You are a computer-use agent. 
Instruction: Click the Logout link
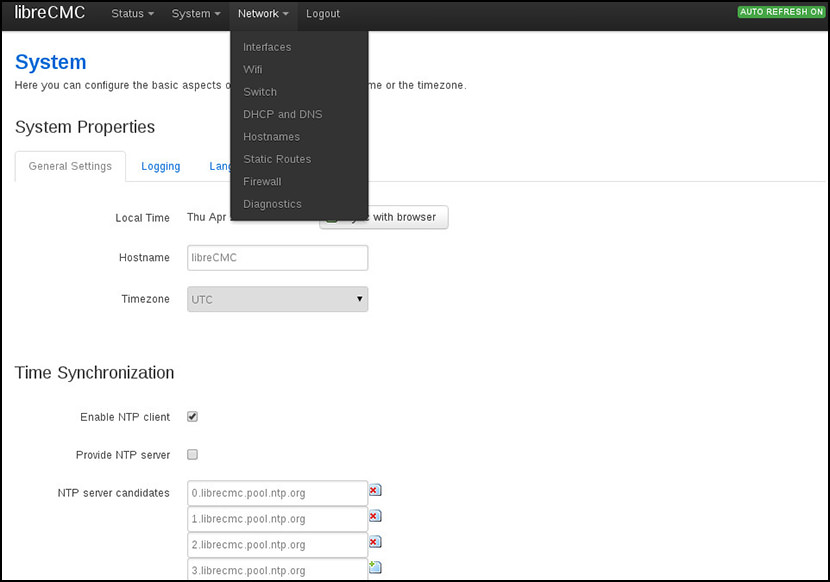click(323, 14)
